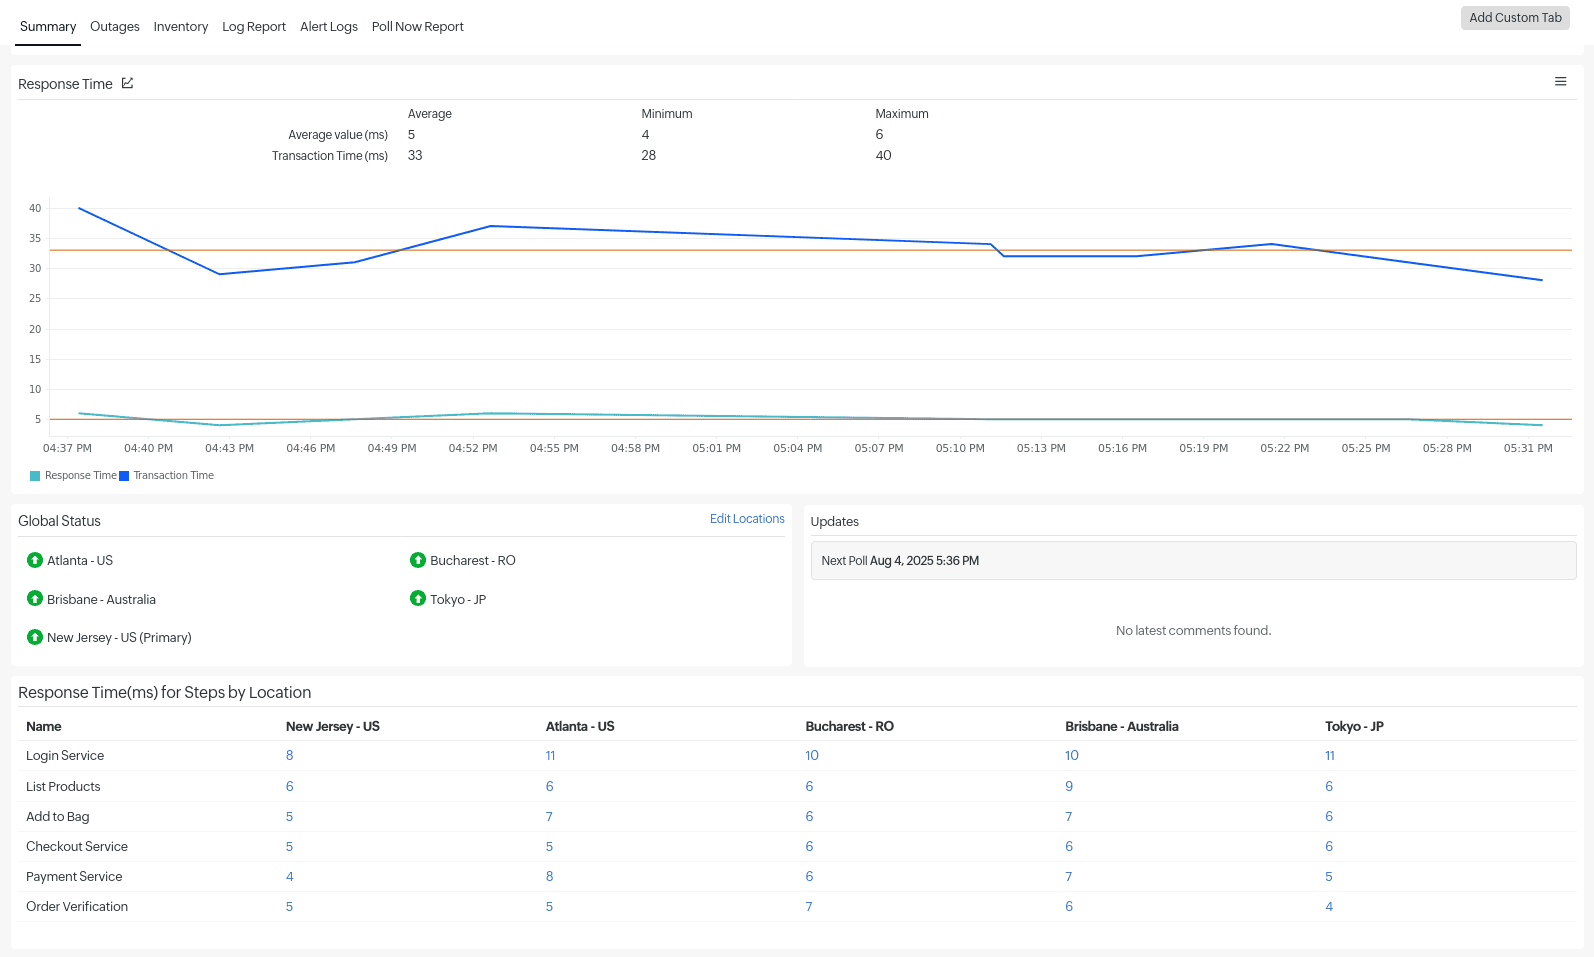Screen dimensions: 1594x957
Task: Switch to the Outages tab
Action: [115, 26]
